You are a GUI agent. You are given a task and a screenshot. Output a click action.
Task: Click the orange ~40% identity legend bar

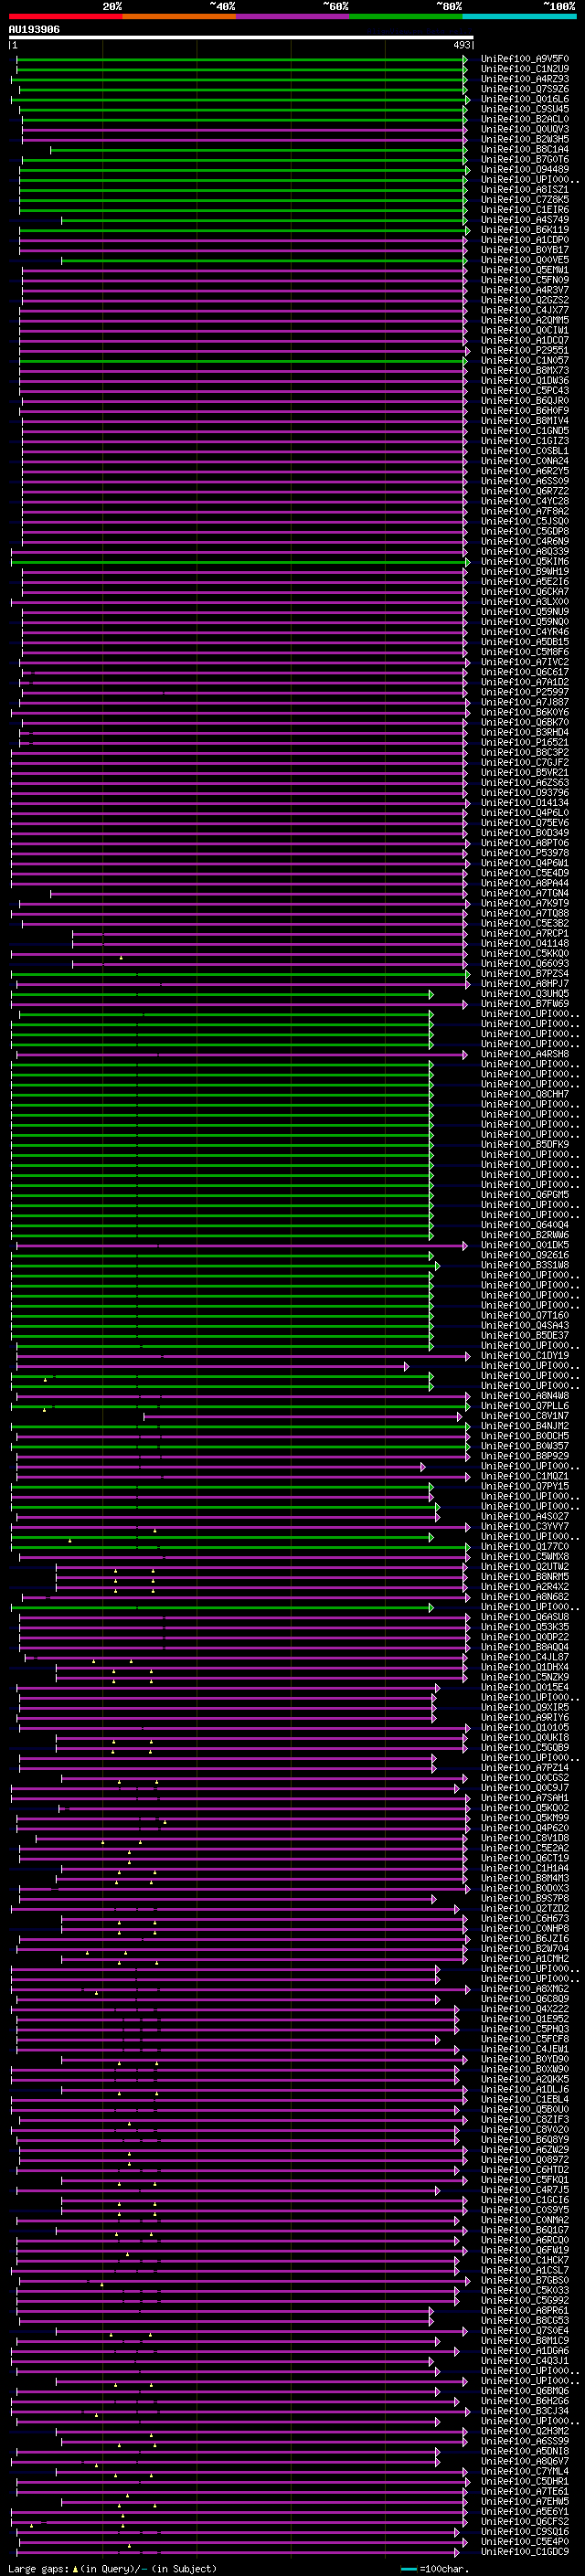click(x=178, y=16)
